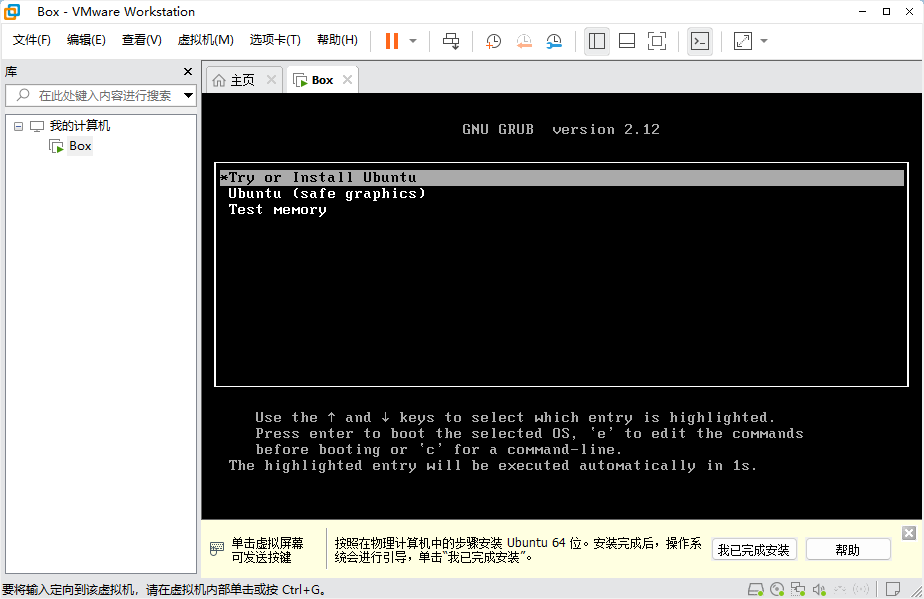Viewport: 924px width, 599px height.
Task: Click the message log note icon
Action: (x=893, y=589)
